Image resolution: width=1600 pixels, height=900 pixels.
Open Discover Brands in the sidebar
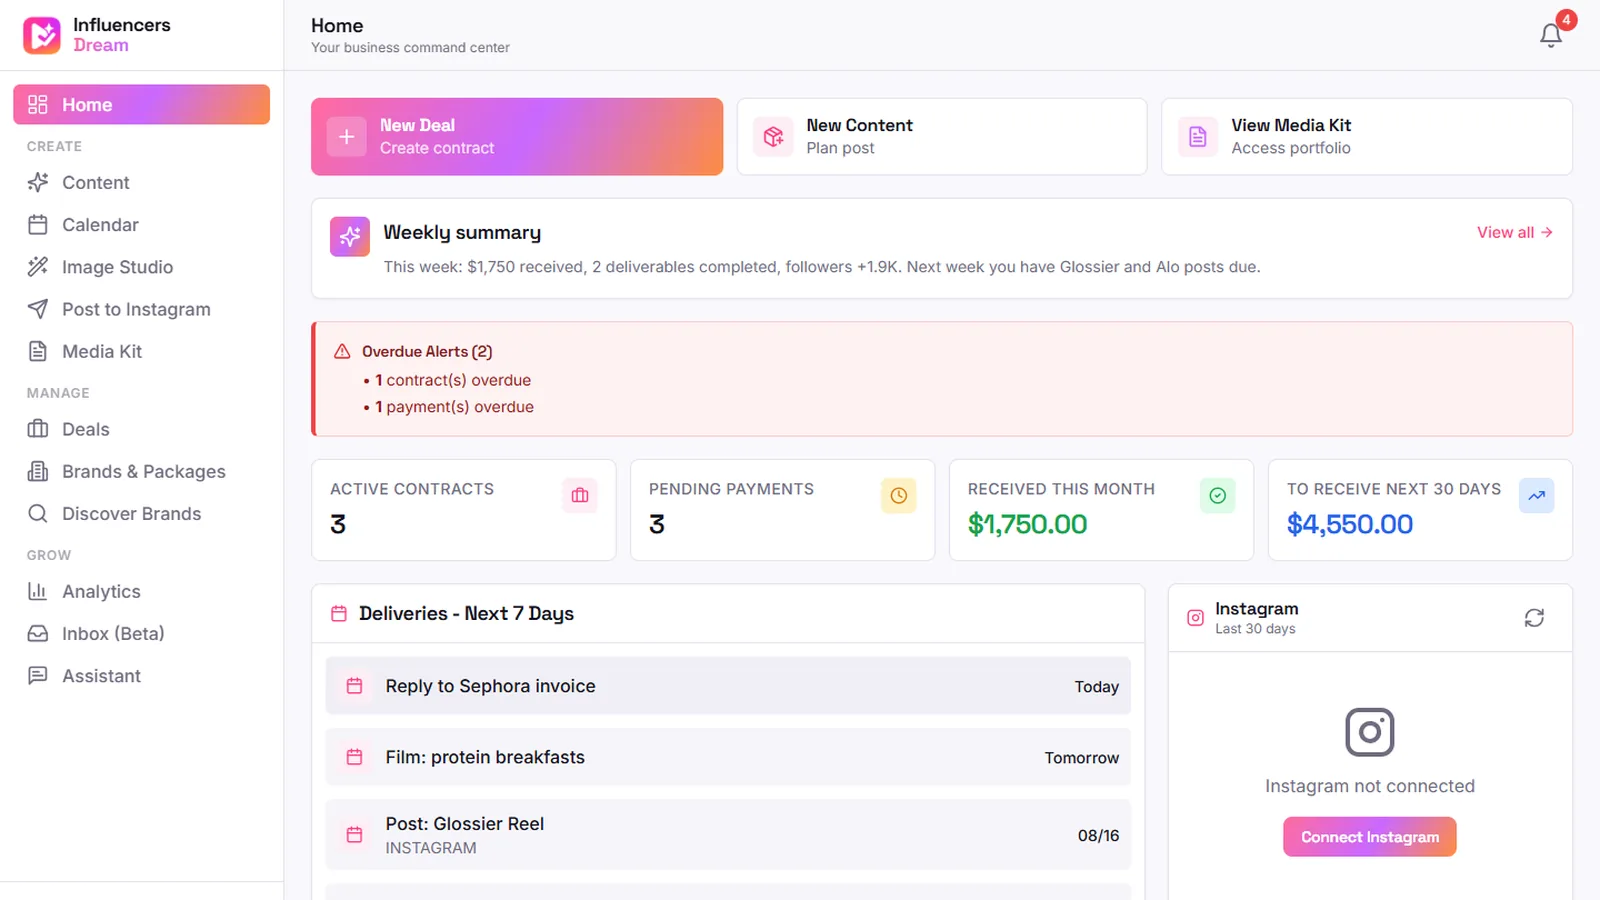(x=141, y=513)
